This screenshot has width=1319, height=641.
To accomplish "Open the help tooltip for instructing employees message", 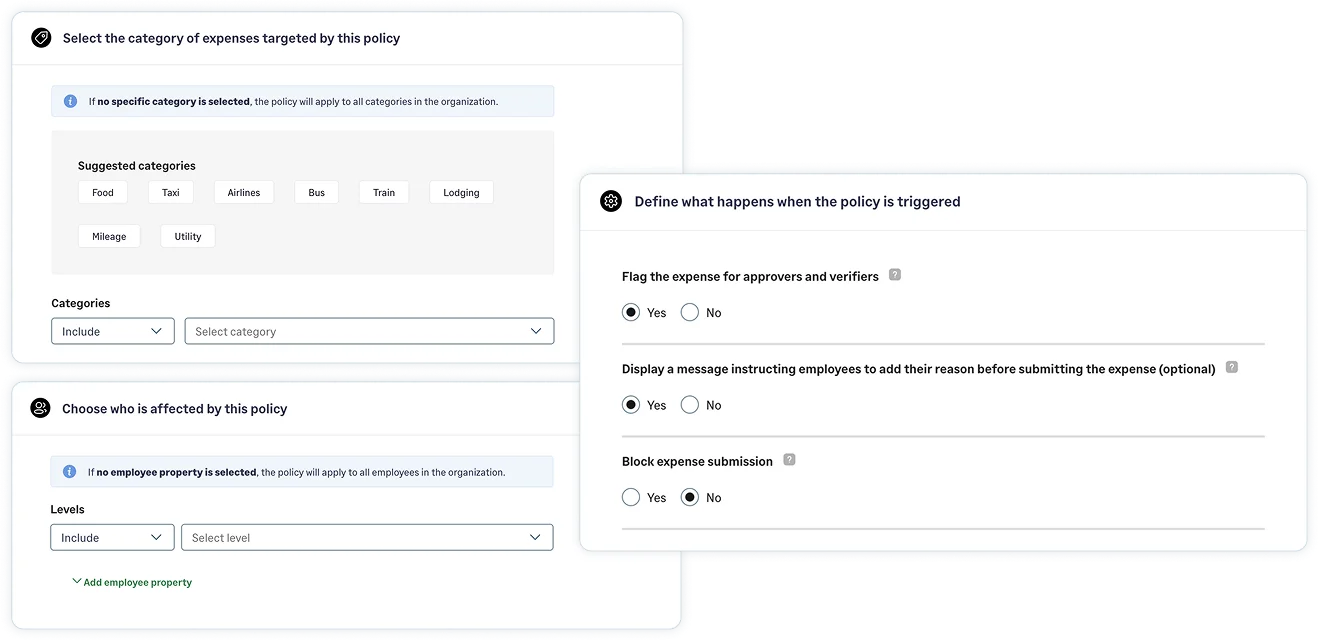I will pos(1231,367).
